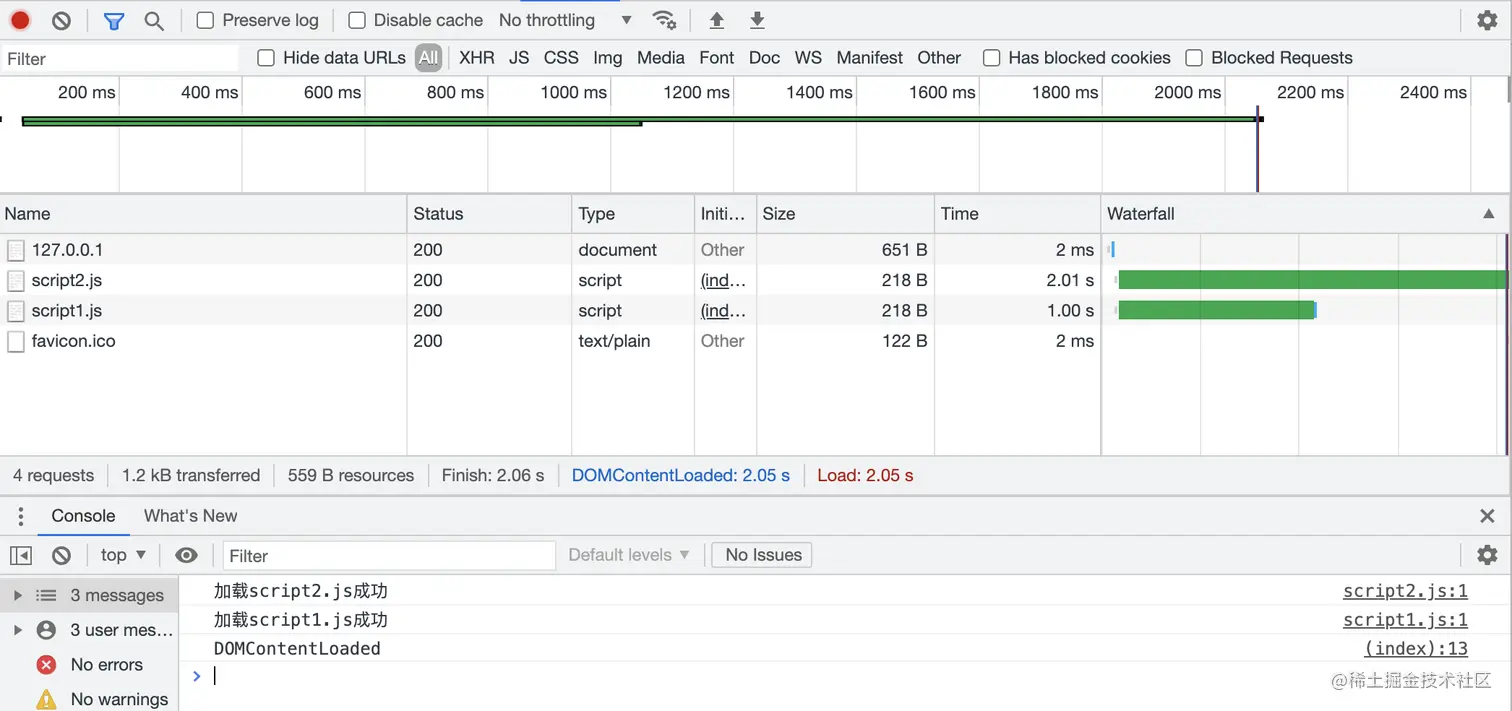This screenshot has height=711, width=1512.
Task: Filter by Font requests
Action: (717, 58)
